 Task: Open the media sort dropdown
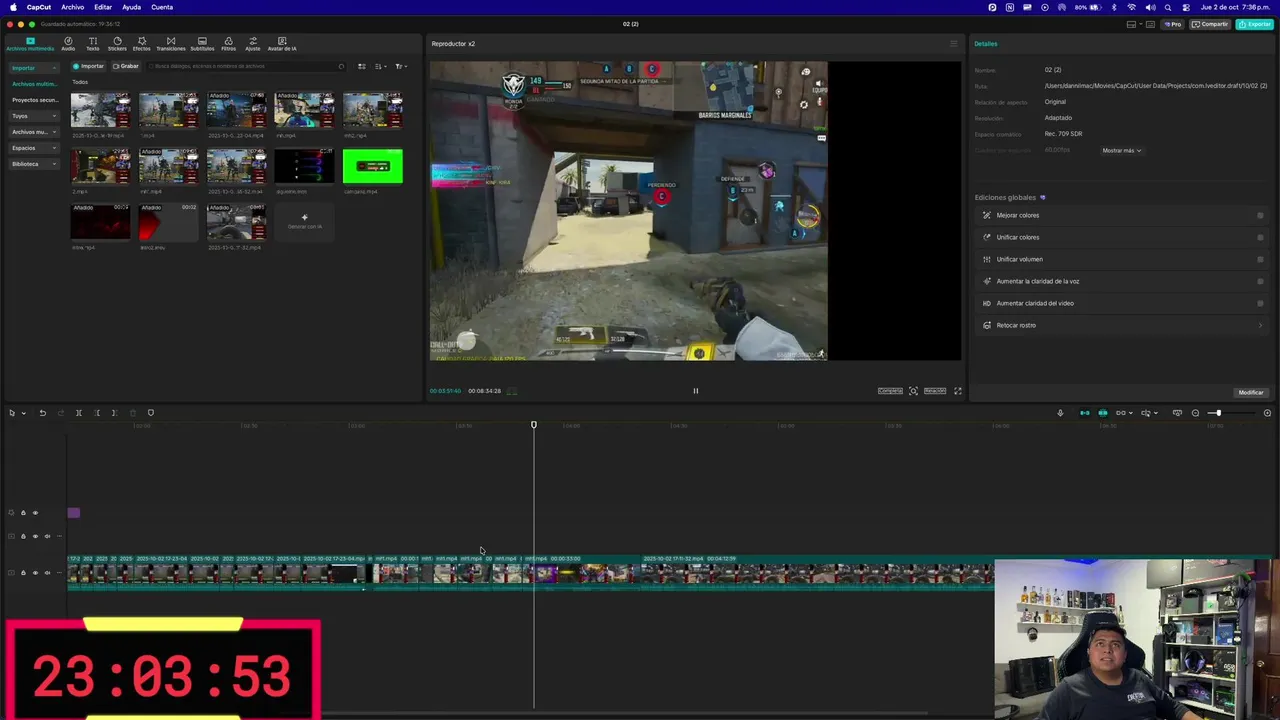click(x=380, y=66)
